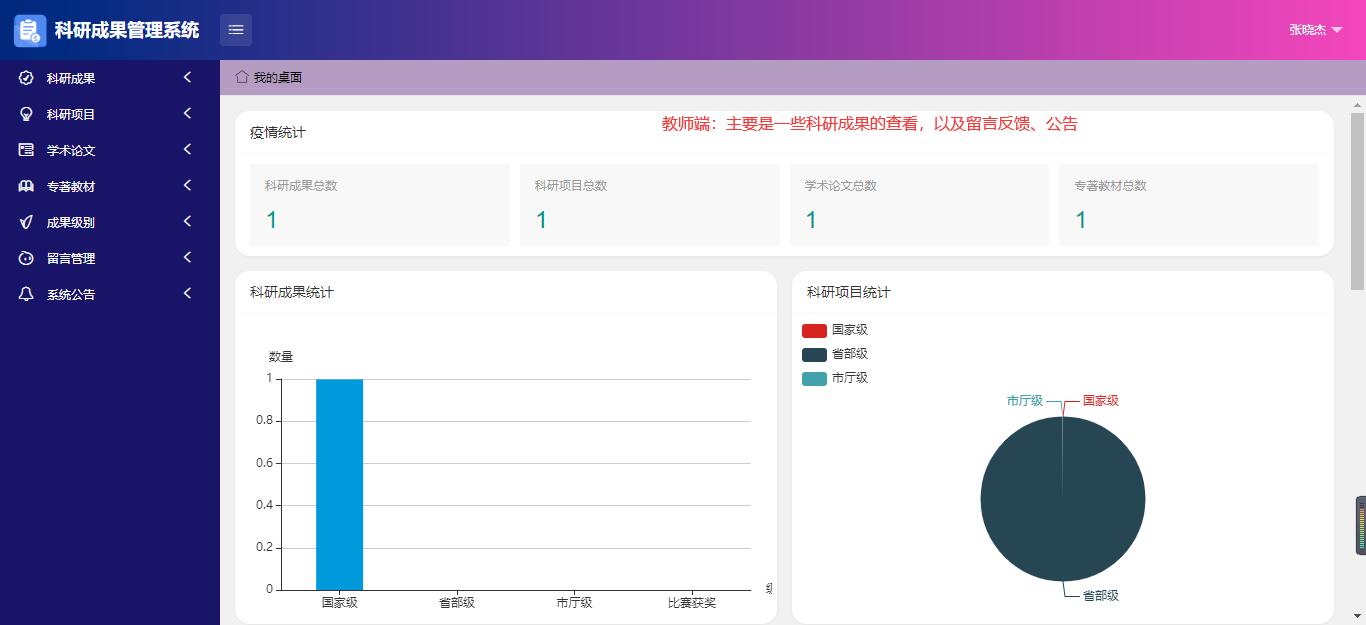
Task: Click the teal 市厅级 legend swatch
Action: [x=814, y=378]
